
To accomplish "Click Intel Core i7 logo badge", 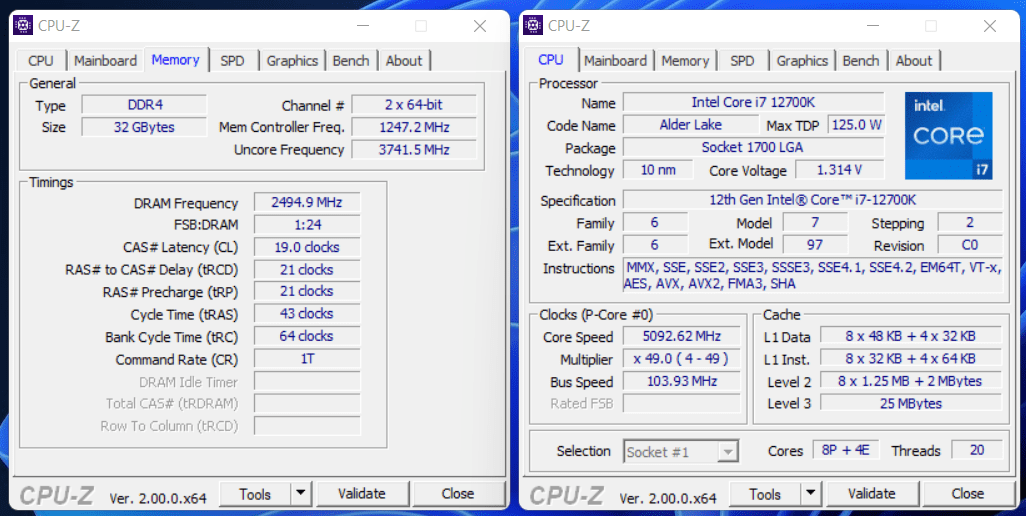I will 949,135.
